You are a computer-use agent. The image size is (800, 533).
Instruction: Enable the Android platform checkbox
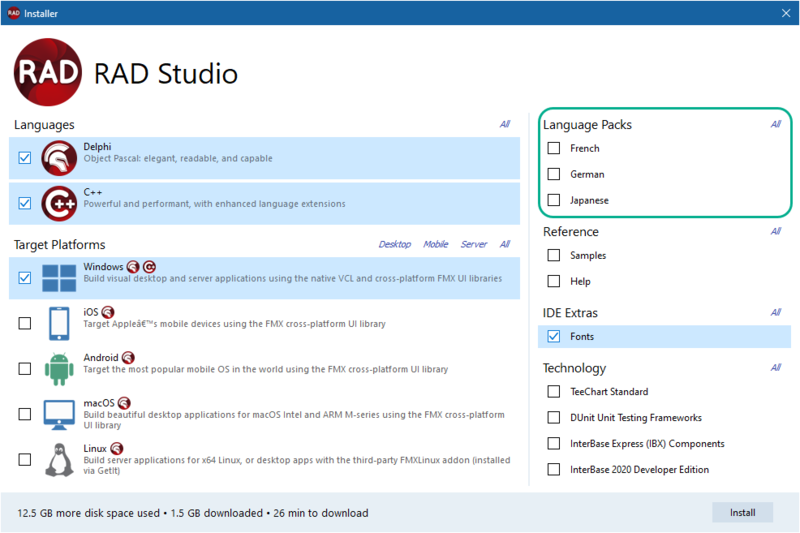(x=24, y=369)
